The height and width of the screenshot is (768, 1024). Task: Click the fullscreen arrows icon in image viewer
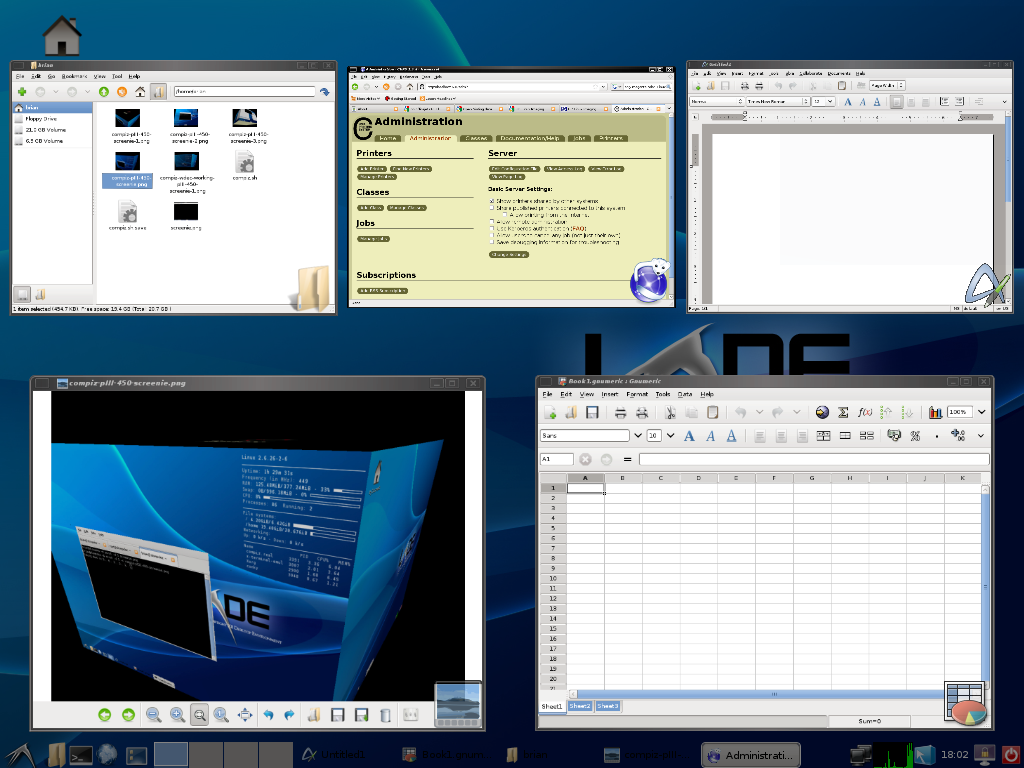244,714
